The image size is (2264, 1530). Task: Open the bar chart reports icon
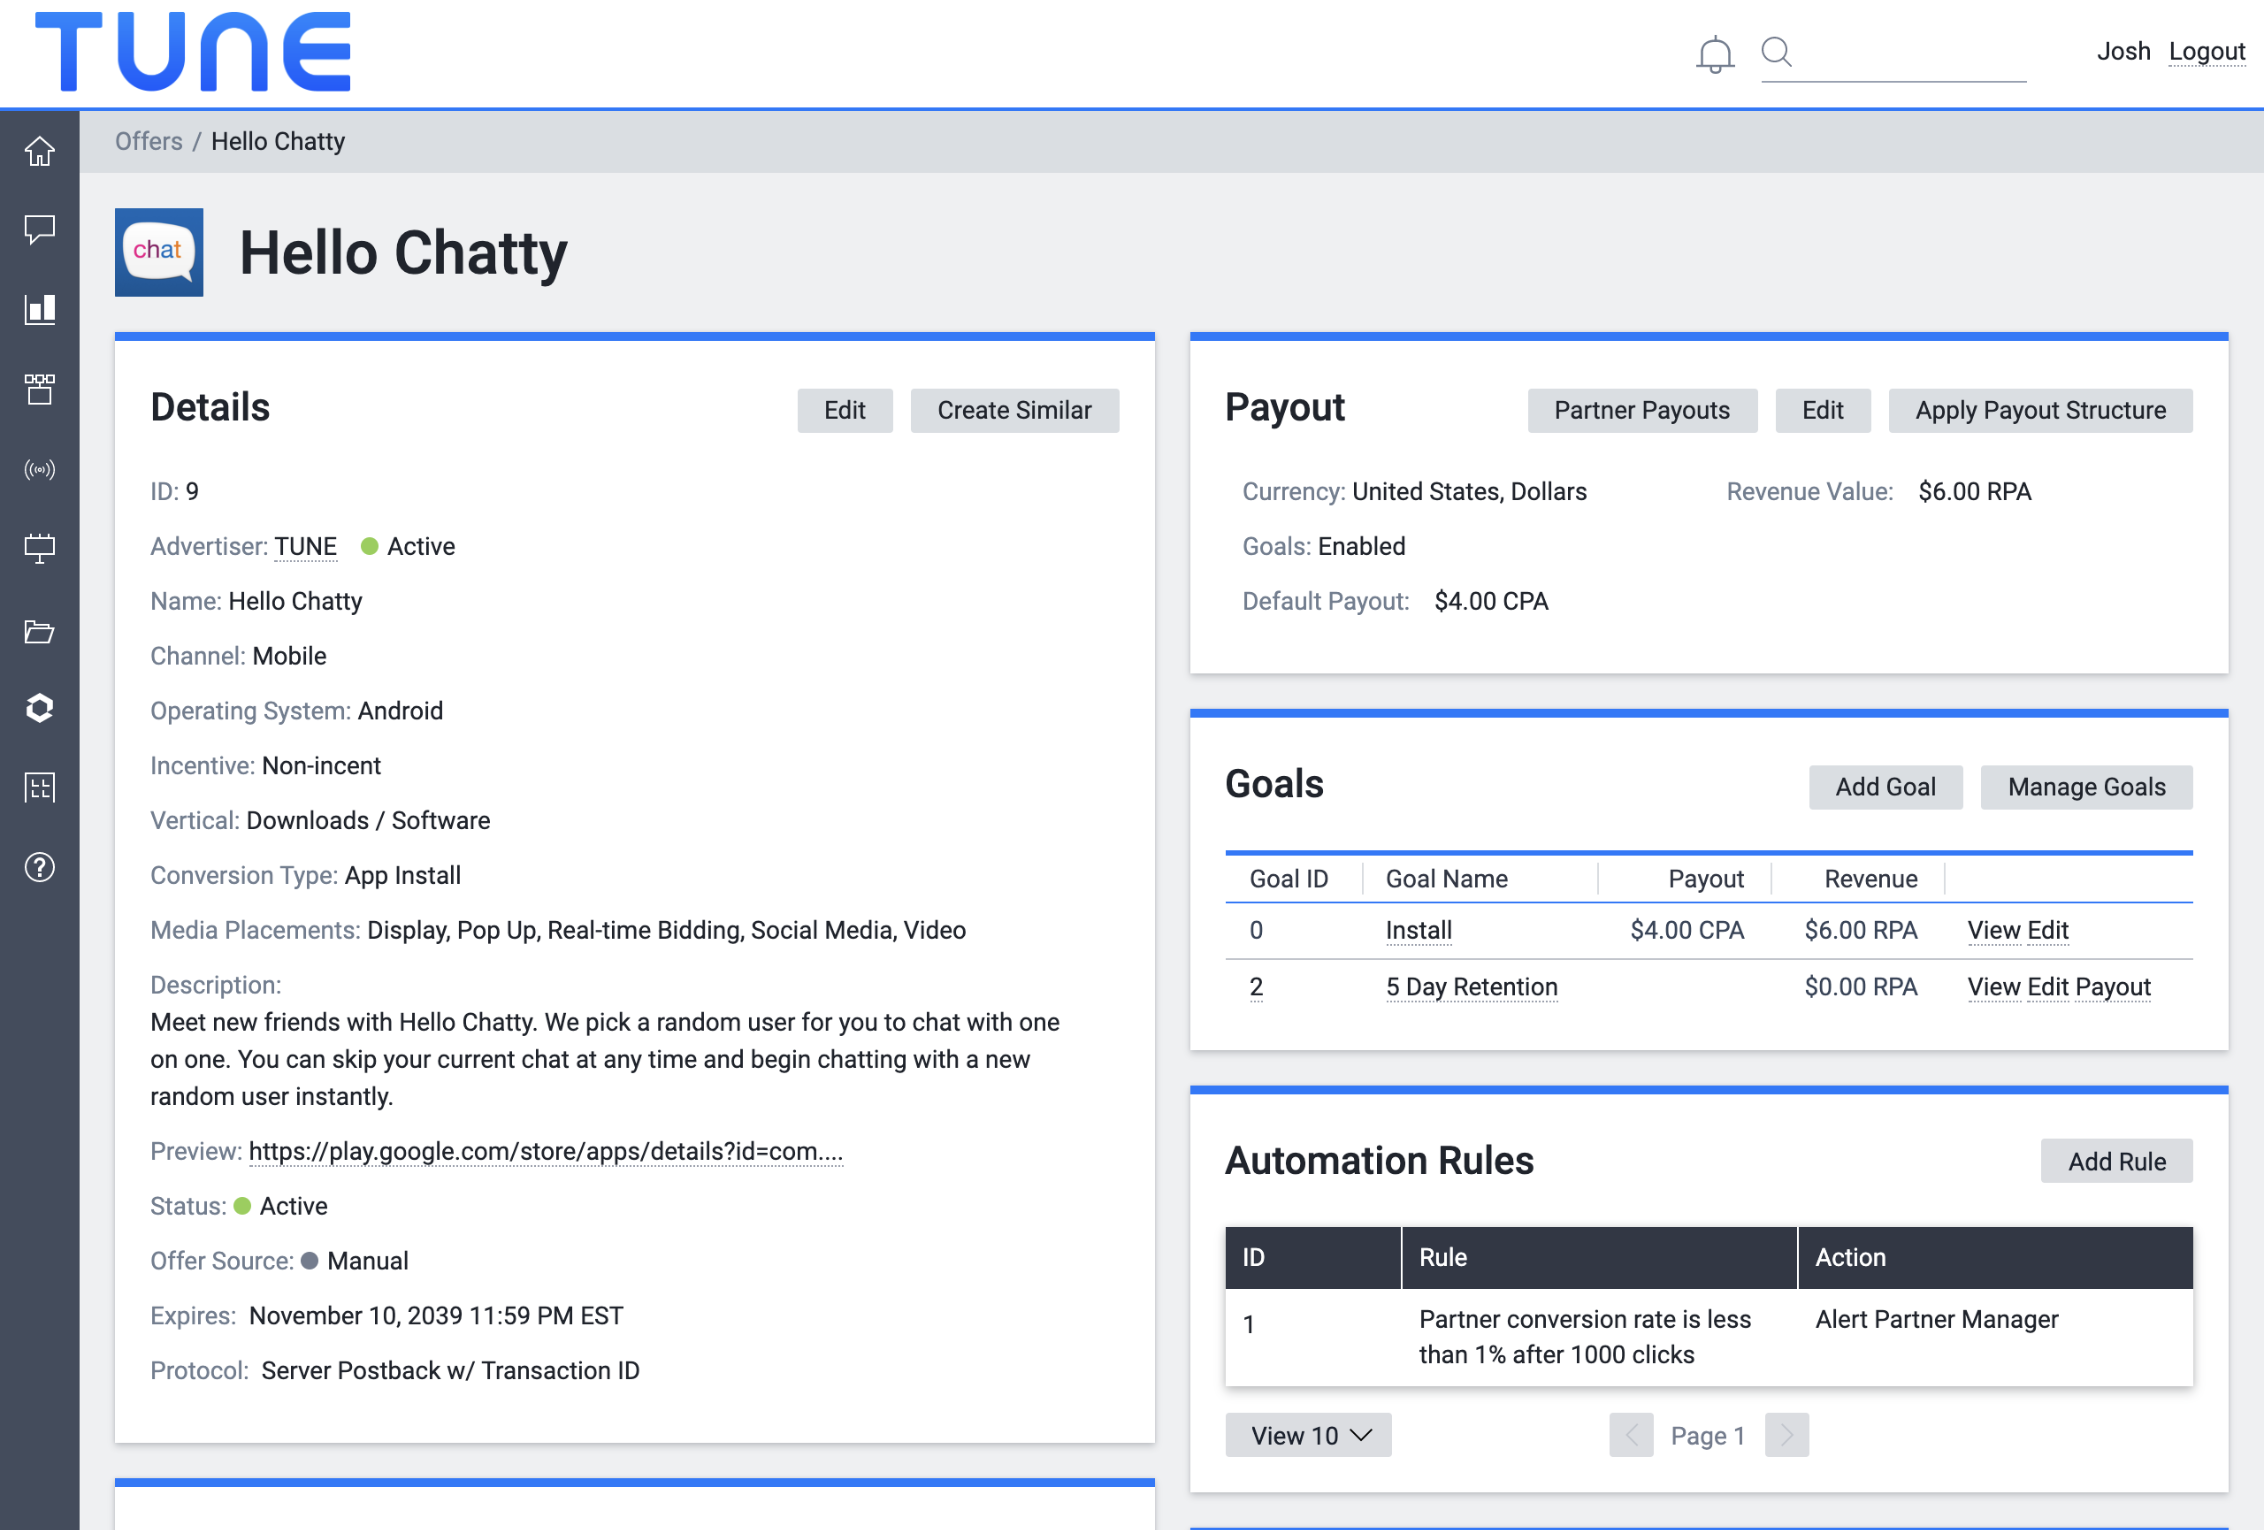pos(40,309)
